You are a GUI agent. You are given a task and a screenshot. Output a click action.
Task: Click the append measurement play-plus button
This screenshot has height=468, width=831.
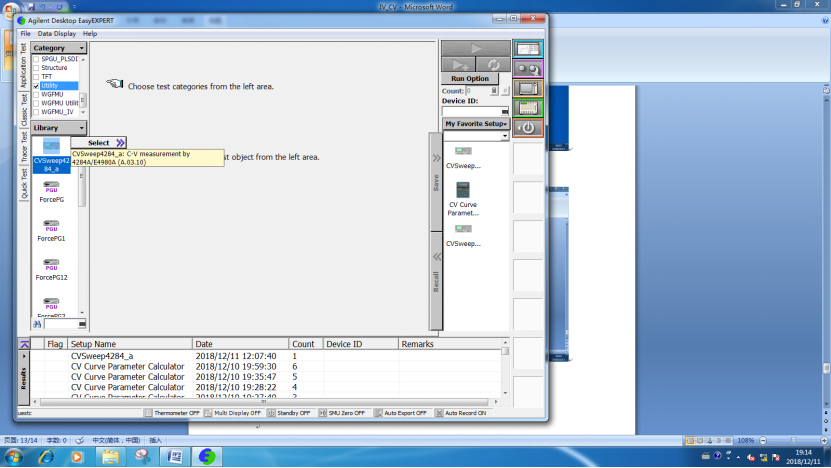click(458, 65)
